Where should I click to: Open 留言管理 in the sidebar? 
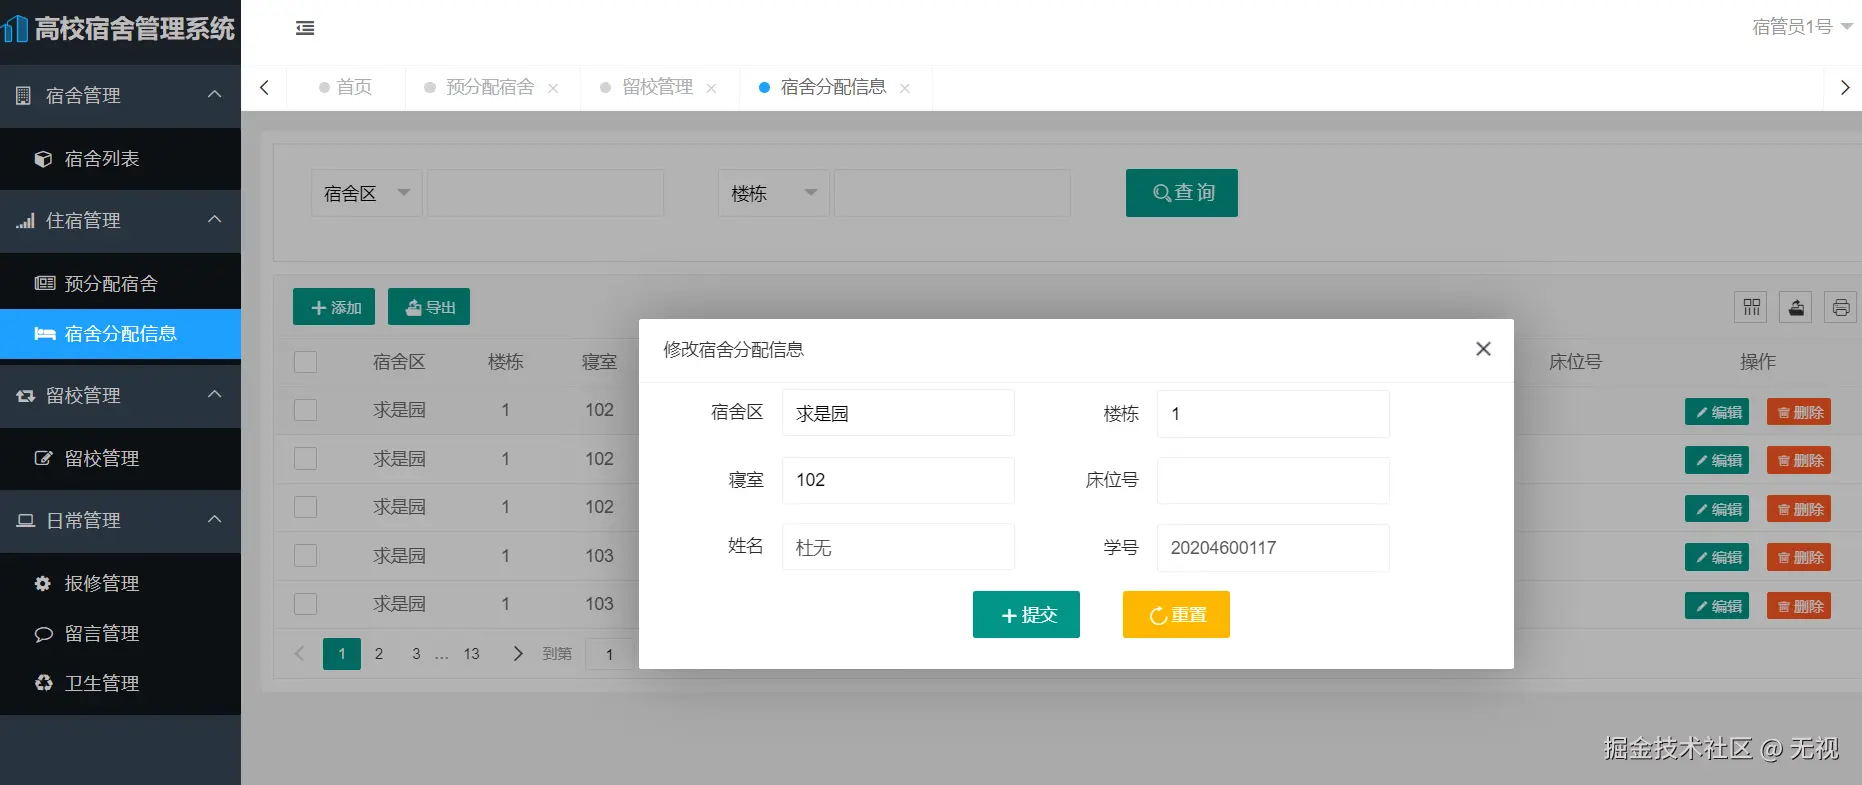(120, 634)
